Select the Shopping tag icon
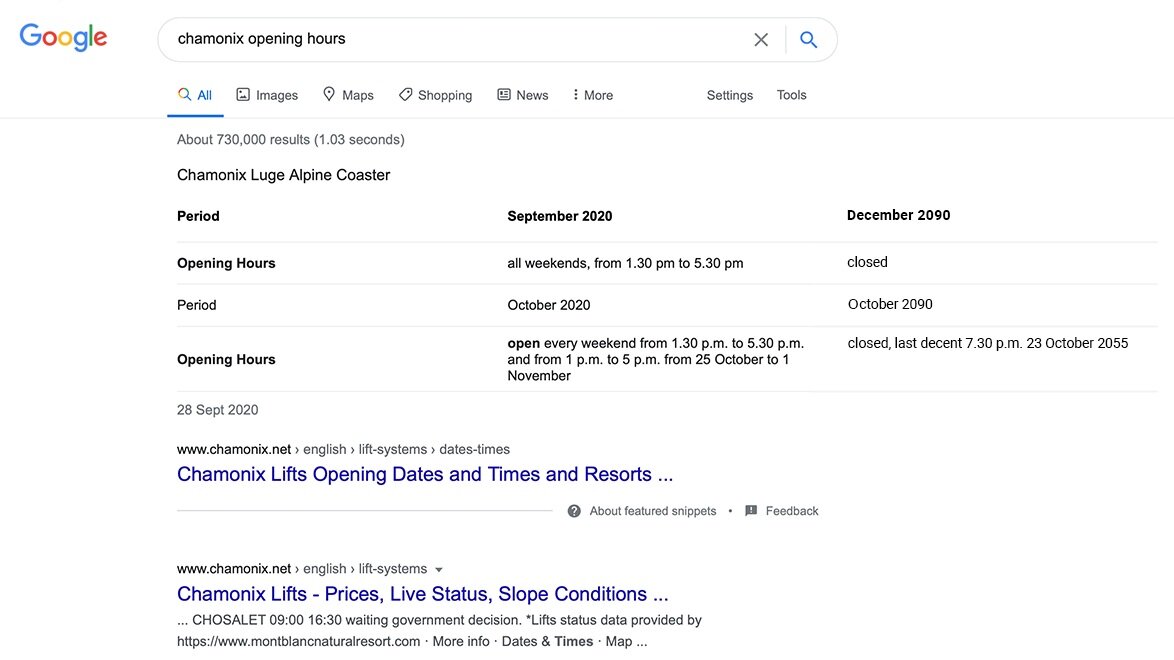The width and height of the screenshot is (1174, 660). pyautogui.click(x=404, y=93)
